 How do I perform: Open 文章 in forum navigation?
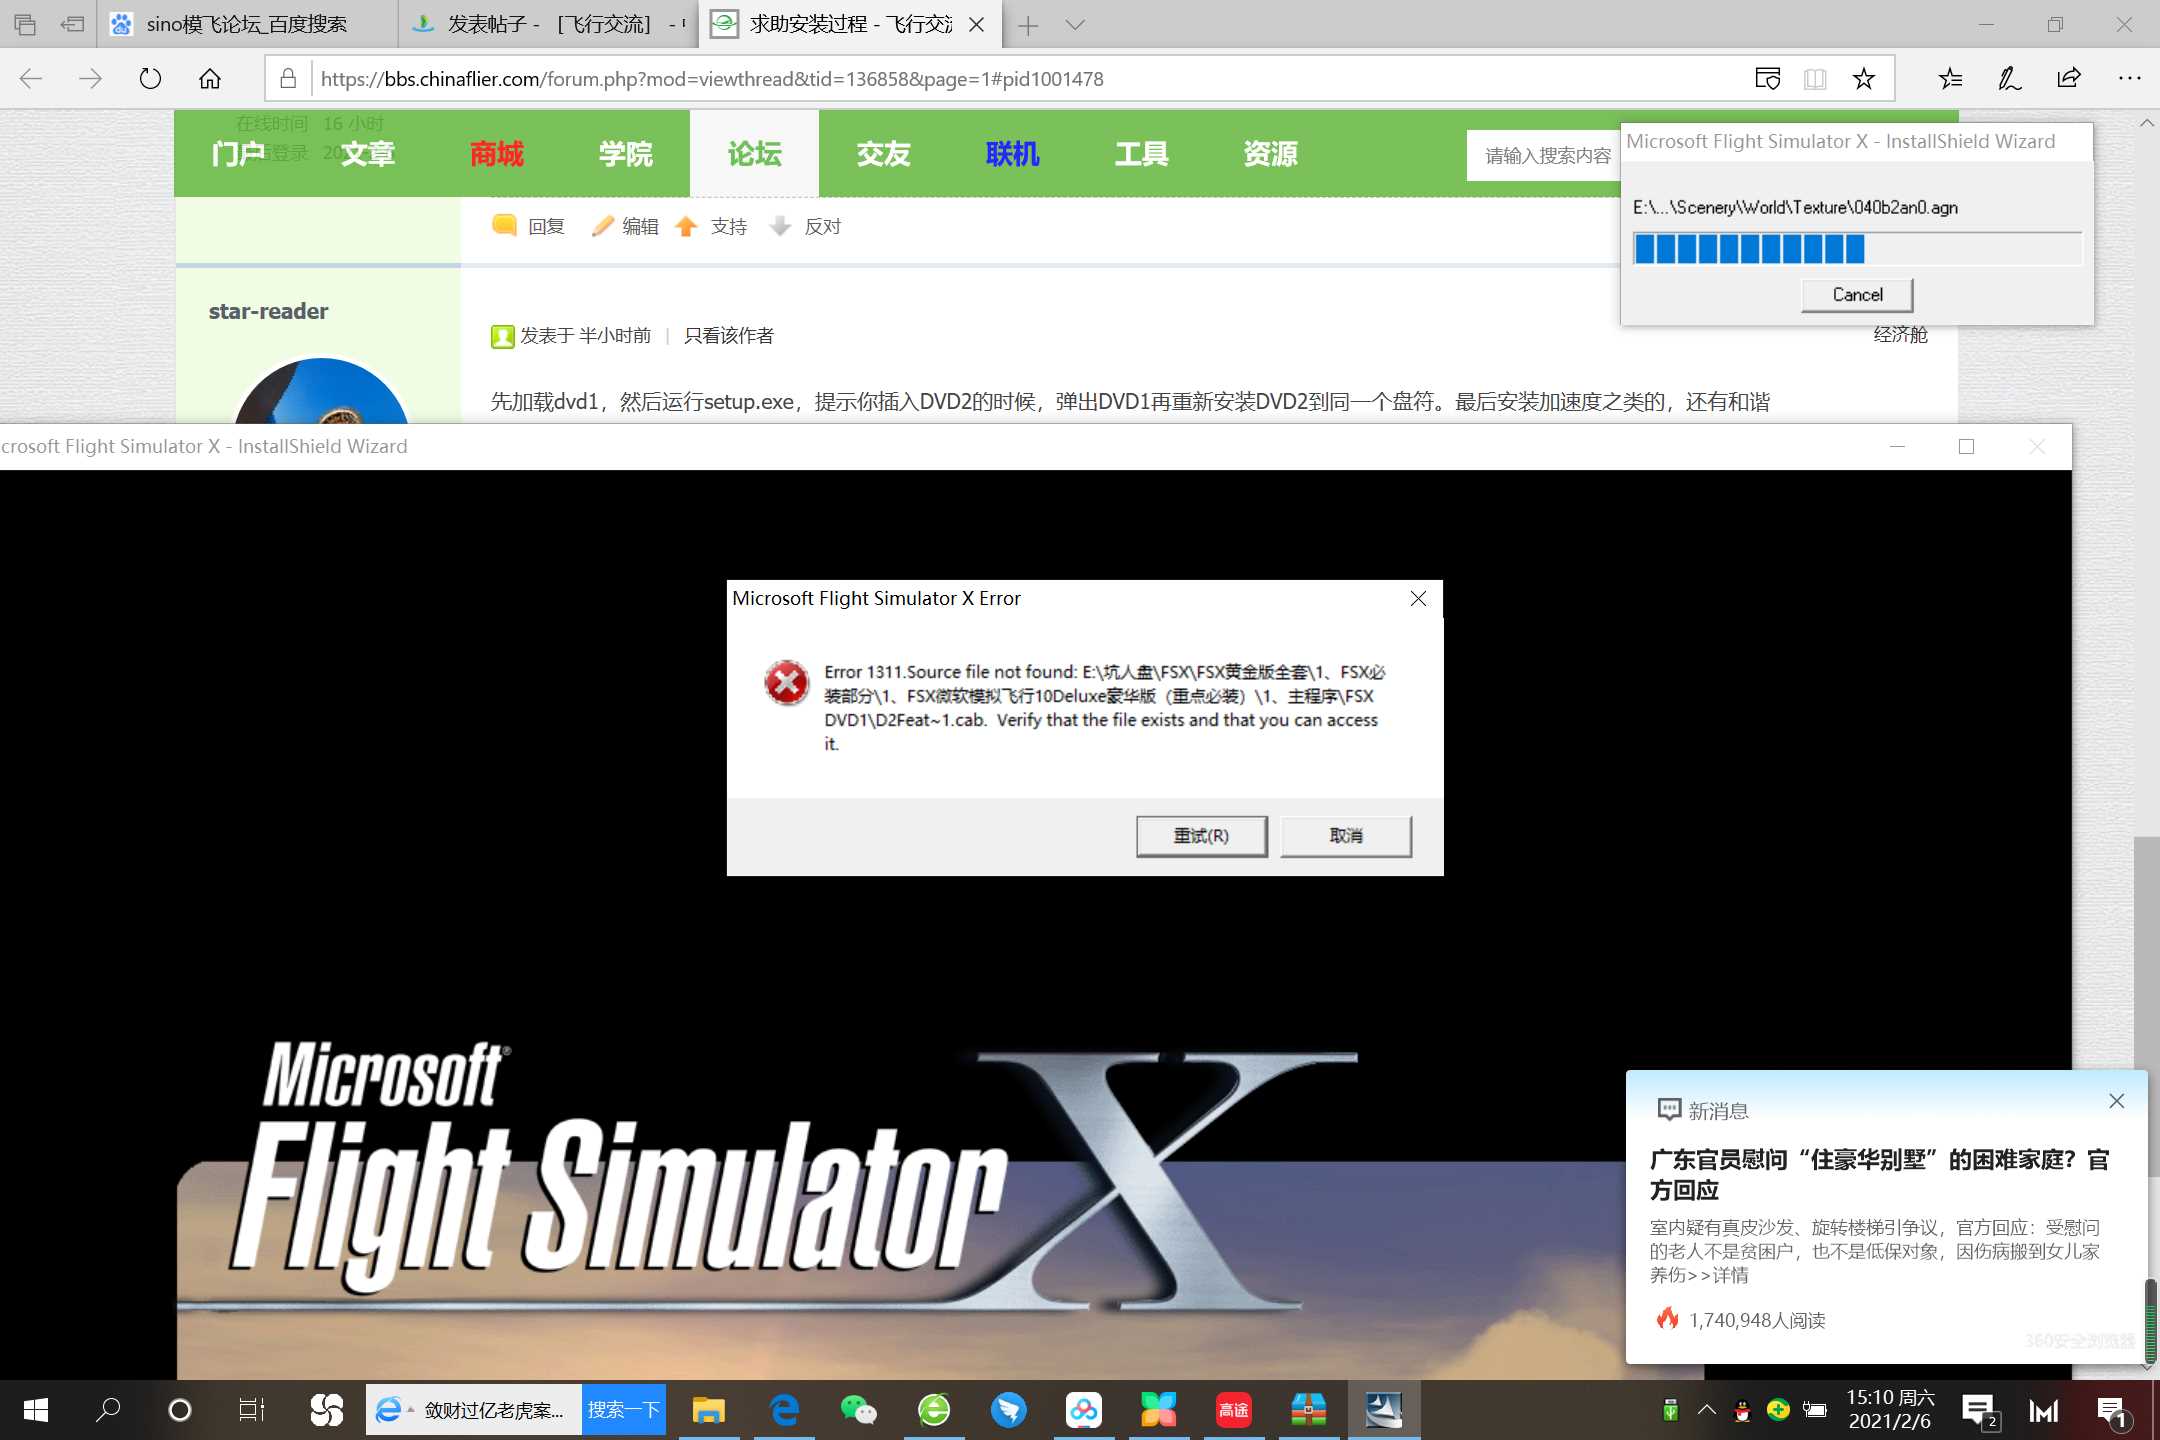pos(367,154)
